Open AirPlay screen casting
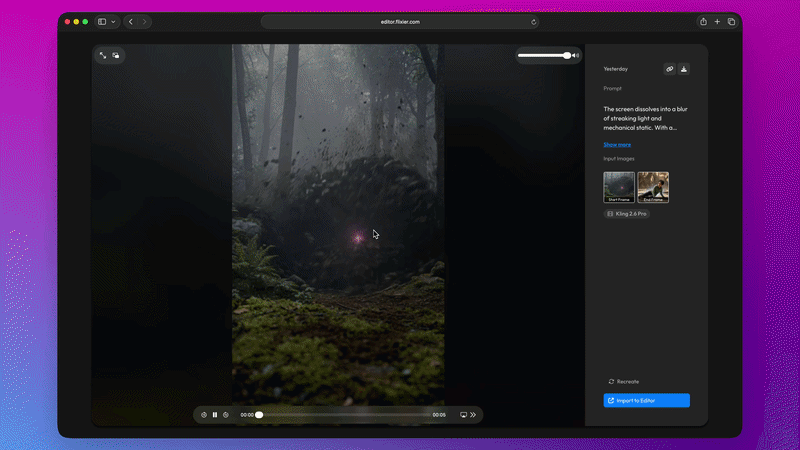 pyautogui.click(x=463, y=414)
